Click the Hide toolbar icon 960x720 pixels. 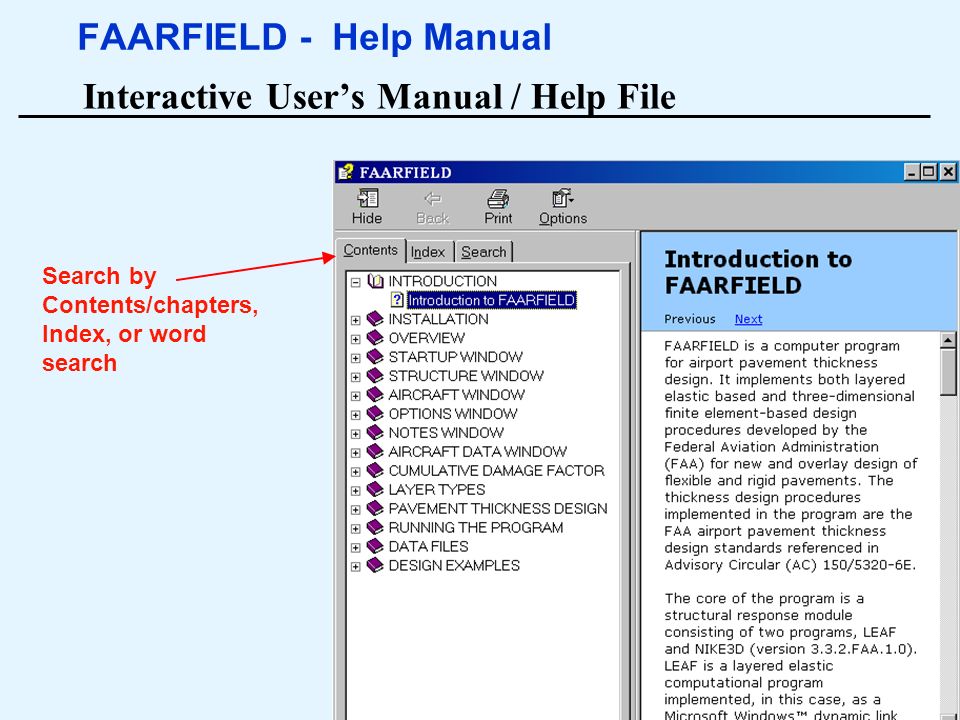click(x=367, y=198)
